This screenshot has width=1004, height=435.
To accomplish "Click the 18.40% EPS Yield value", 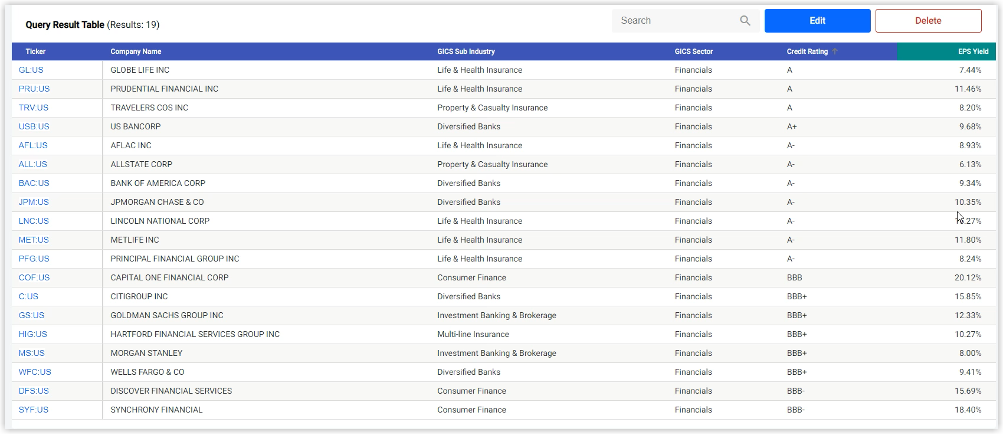I will [968, 410].
